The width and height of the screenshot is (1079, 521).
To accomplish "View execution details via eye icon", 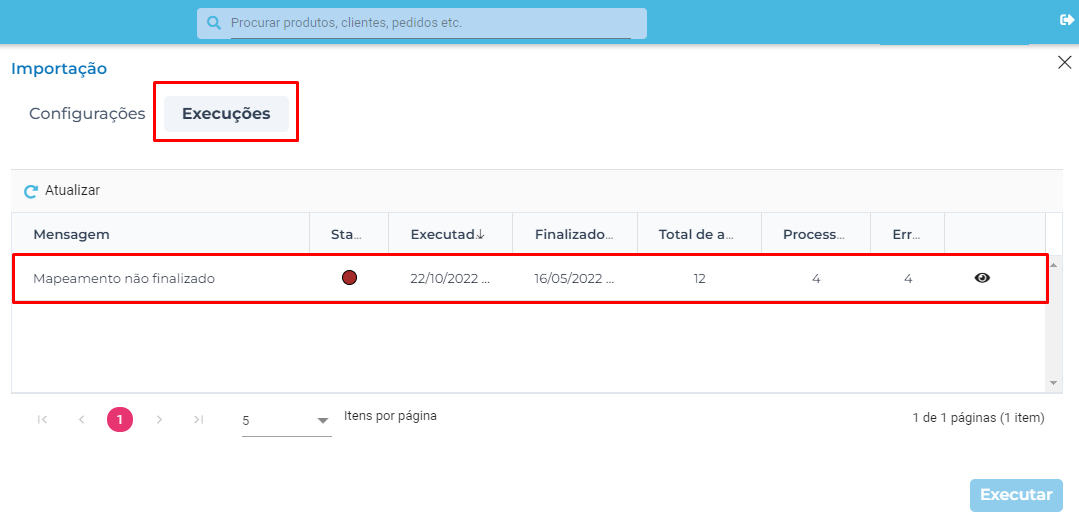I will [x=982, y=278].
